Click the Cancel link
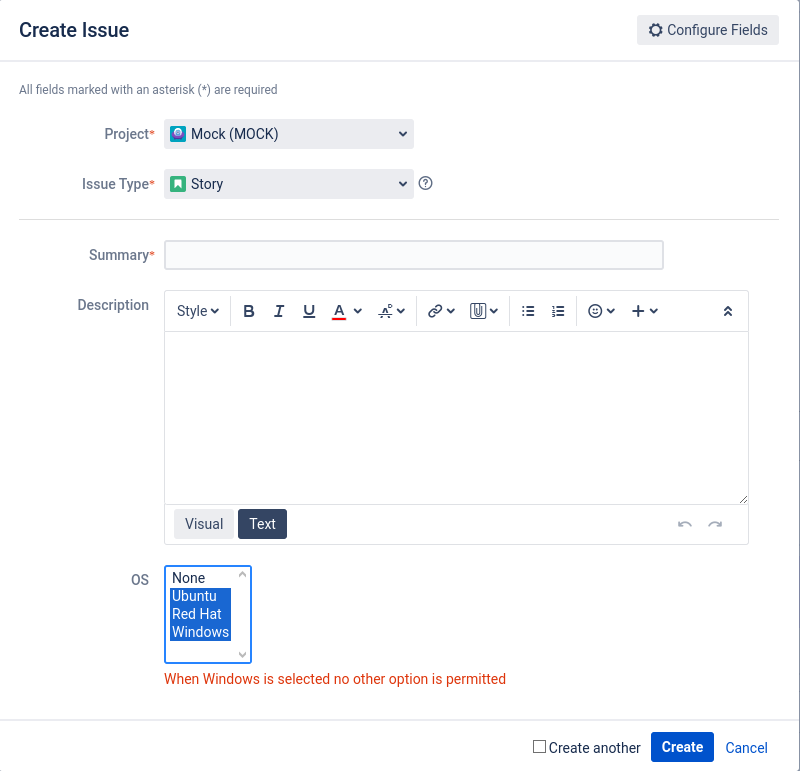 [x=746, y=748]
